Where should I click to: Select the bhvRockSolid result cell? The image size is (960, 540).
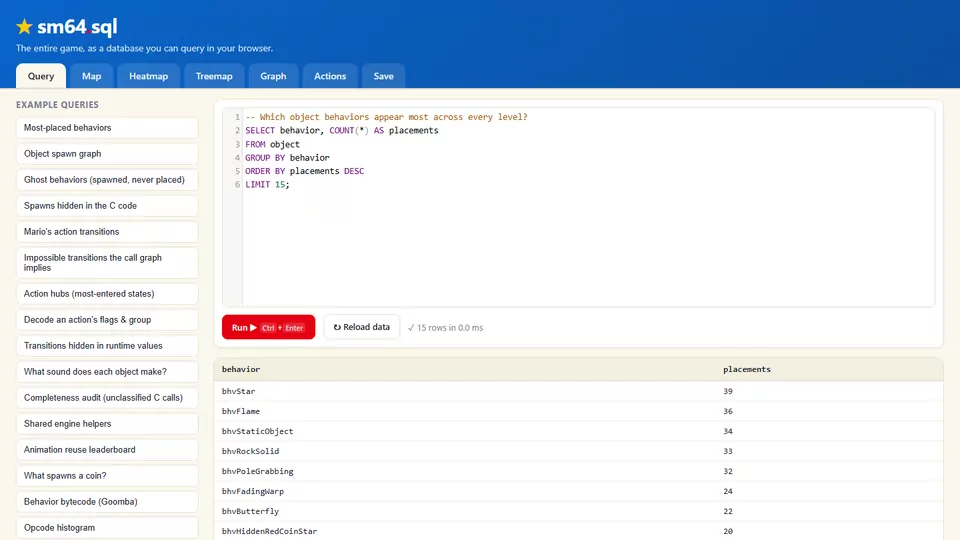pyautogui.click(x=250, y=451)
